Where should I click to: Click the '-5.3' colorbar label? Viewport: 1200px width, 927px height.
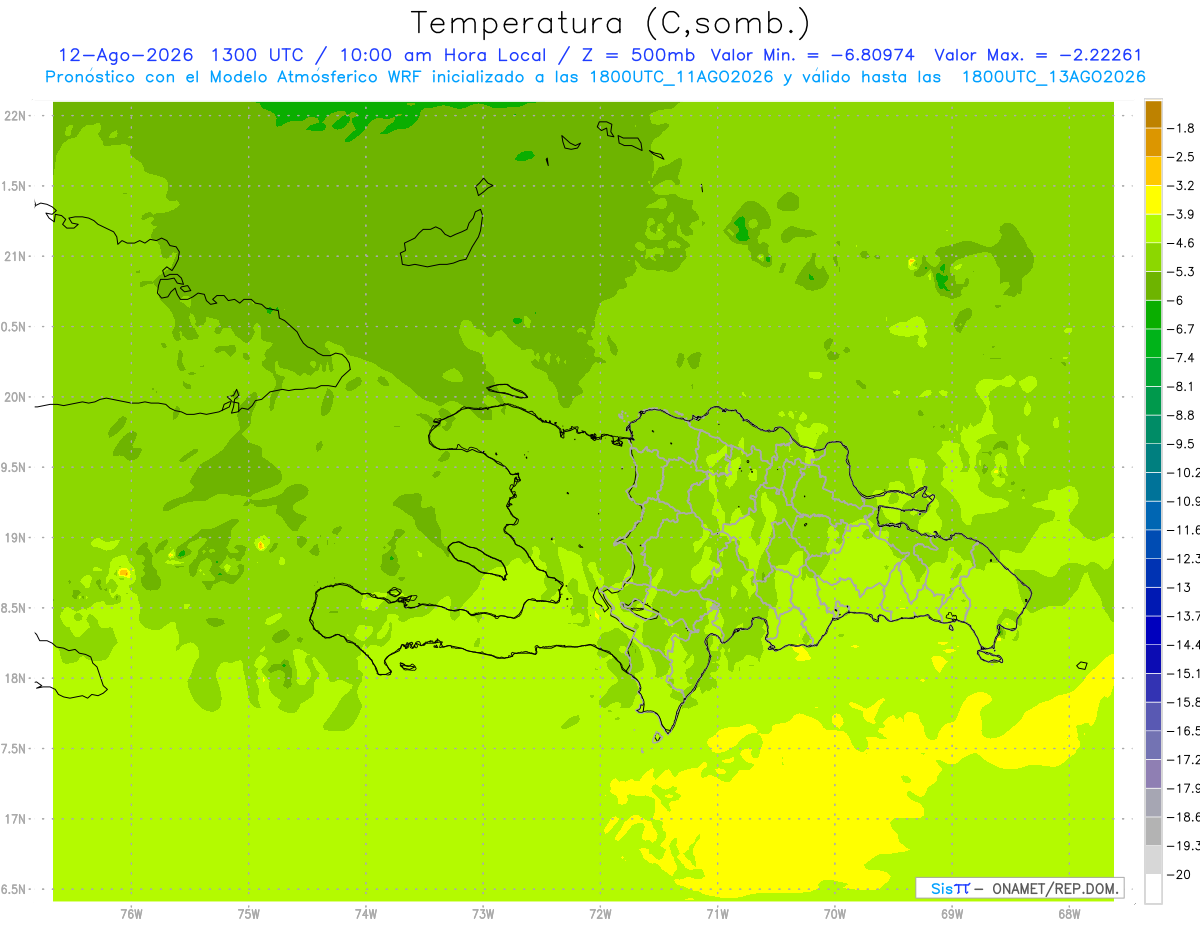click(1183, 271)
